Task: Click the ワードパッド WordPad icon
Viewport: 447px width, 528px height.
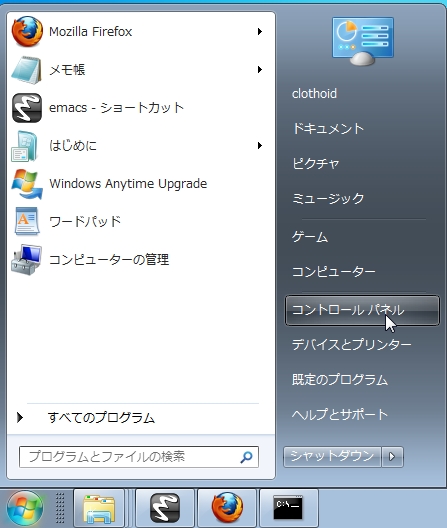Action: tap(27, 222)
